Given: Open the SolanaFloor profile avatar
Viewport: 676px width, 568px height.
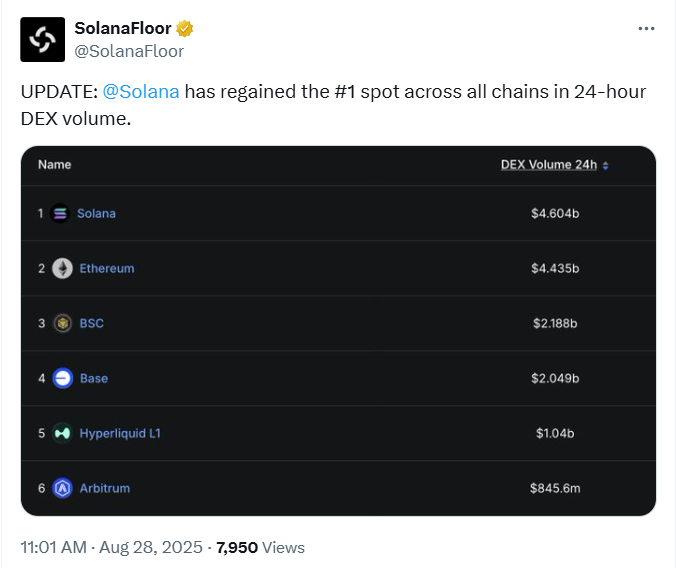Looking at the screenshot, I should [43, 40].
